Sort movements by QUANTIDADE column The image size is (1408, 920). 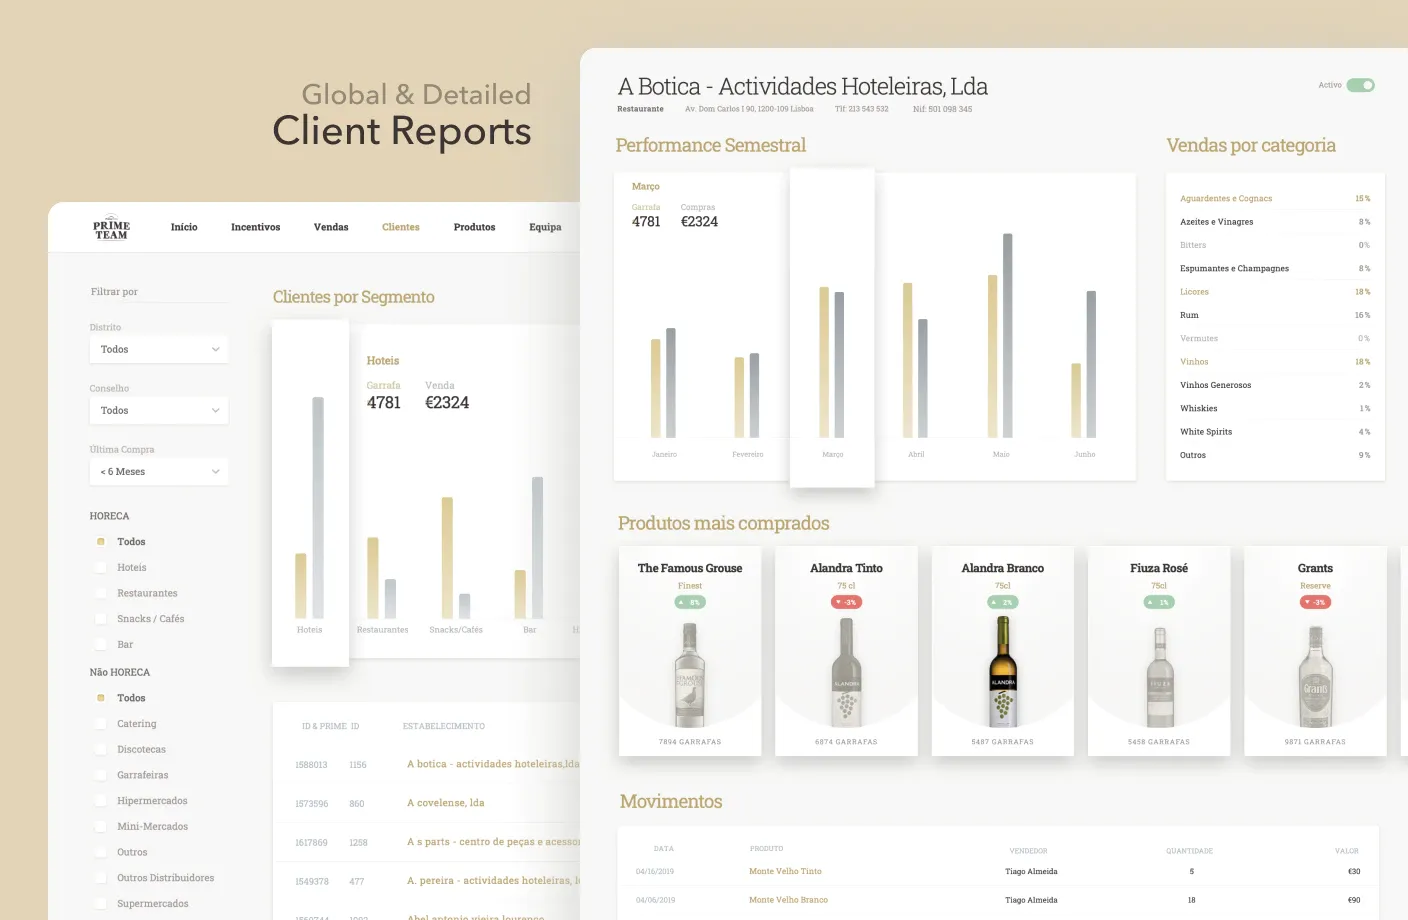pyautogui.click(x=1189, y=851)
